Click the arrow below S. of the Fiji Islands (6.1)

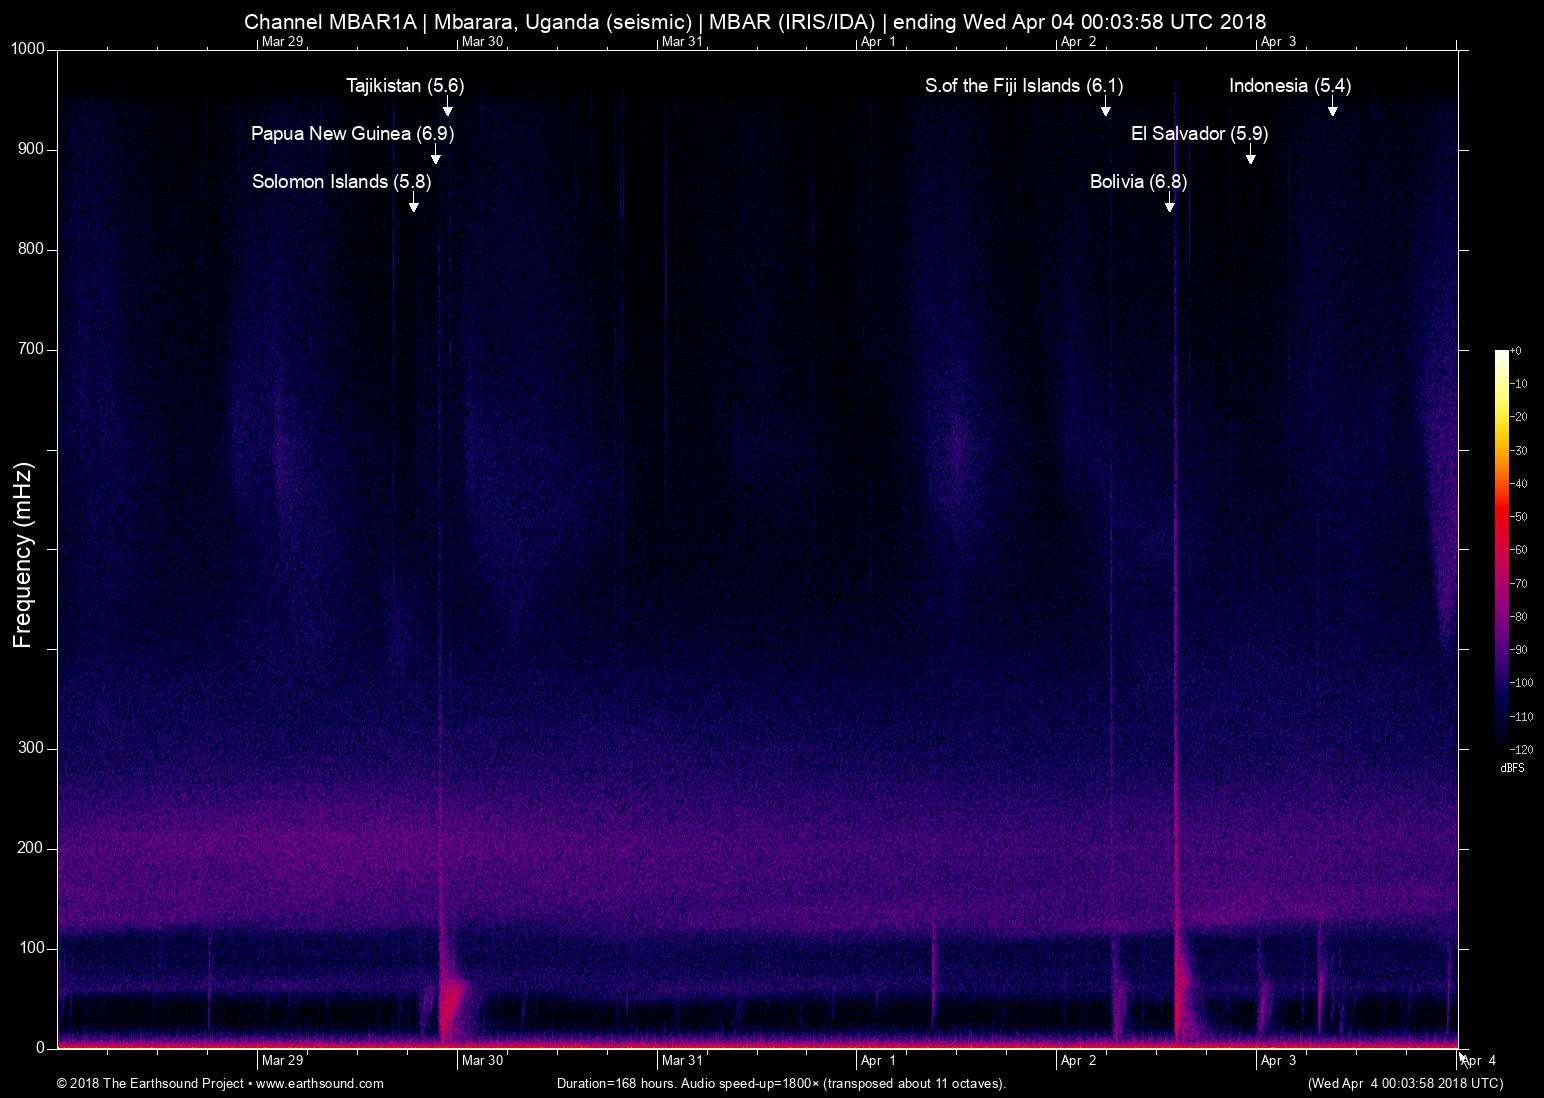coord(1105,109)
